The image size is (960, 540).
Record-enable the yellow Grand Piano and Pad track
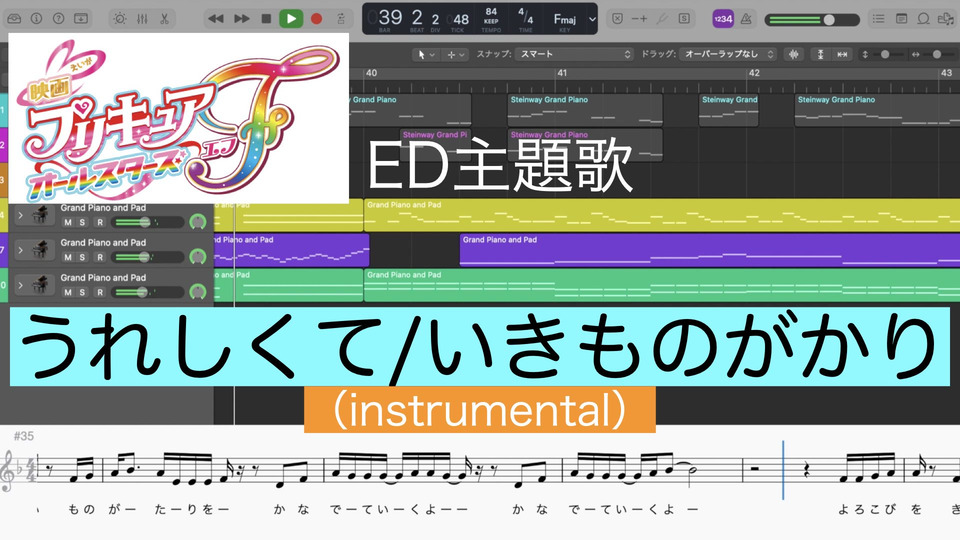click(100, 222)
